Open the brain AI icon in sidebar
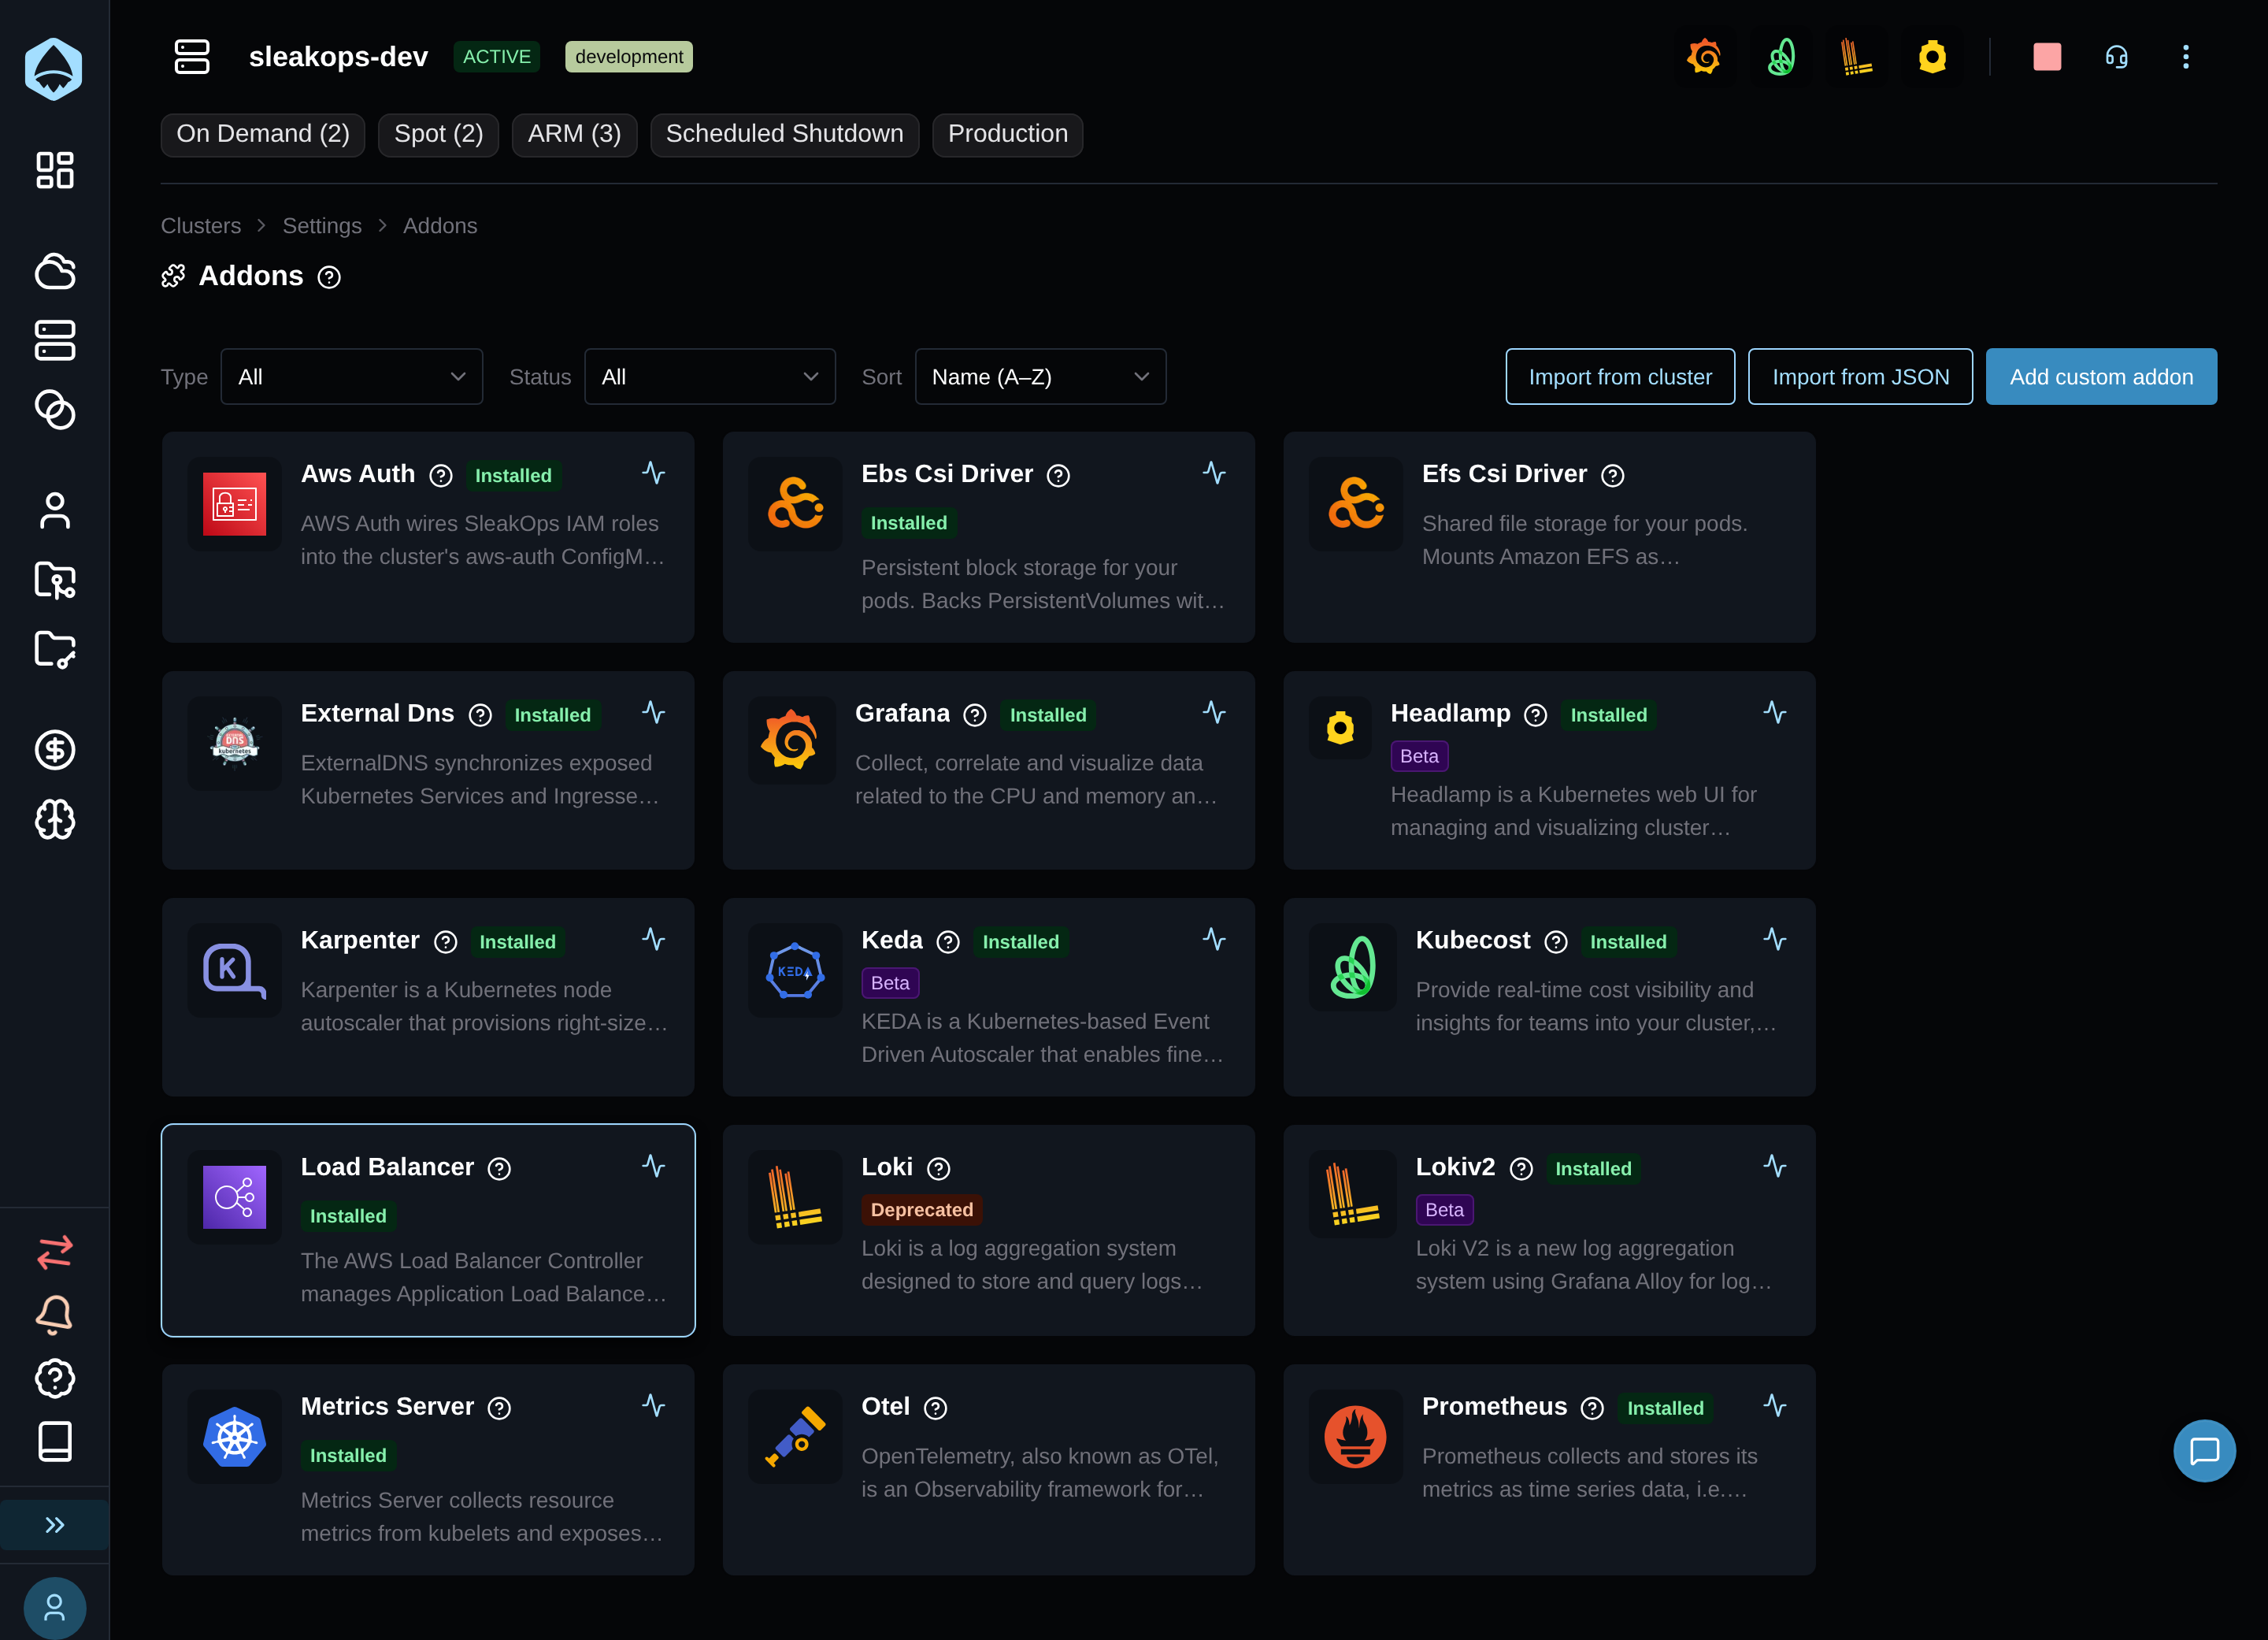Image resolution: width=2268 pixels, height=1640 pixels. point(55,820)
